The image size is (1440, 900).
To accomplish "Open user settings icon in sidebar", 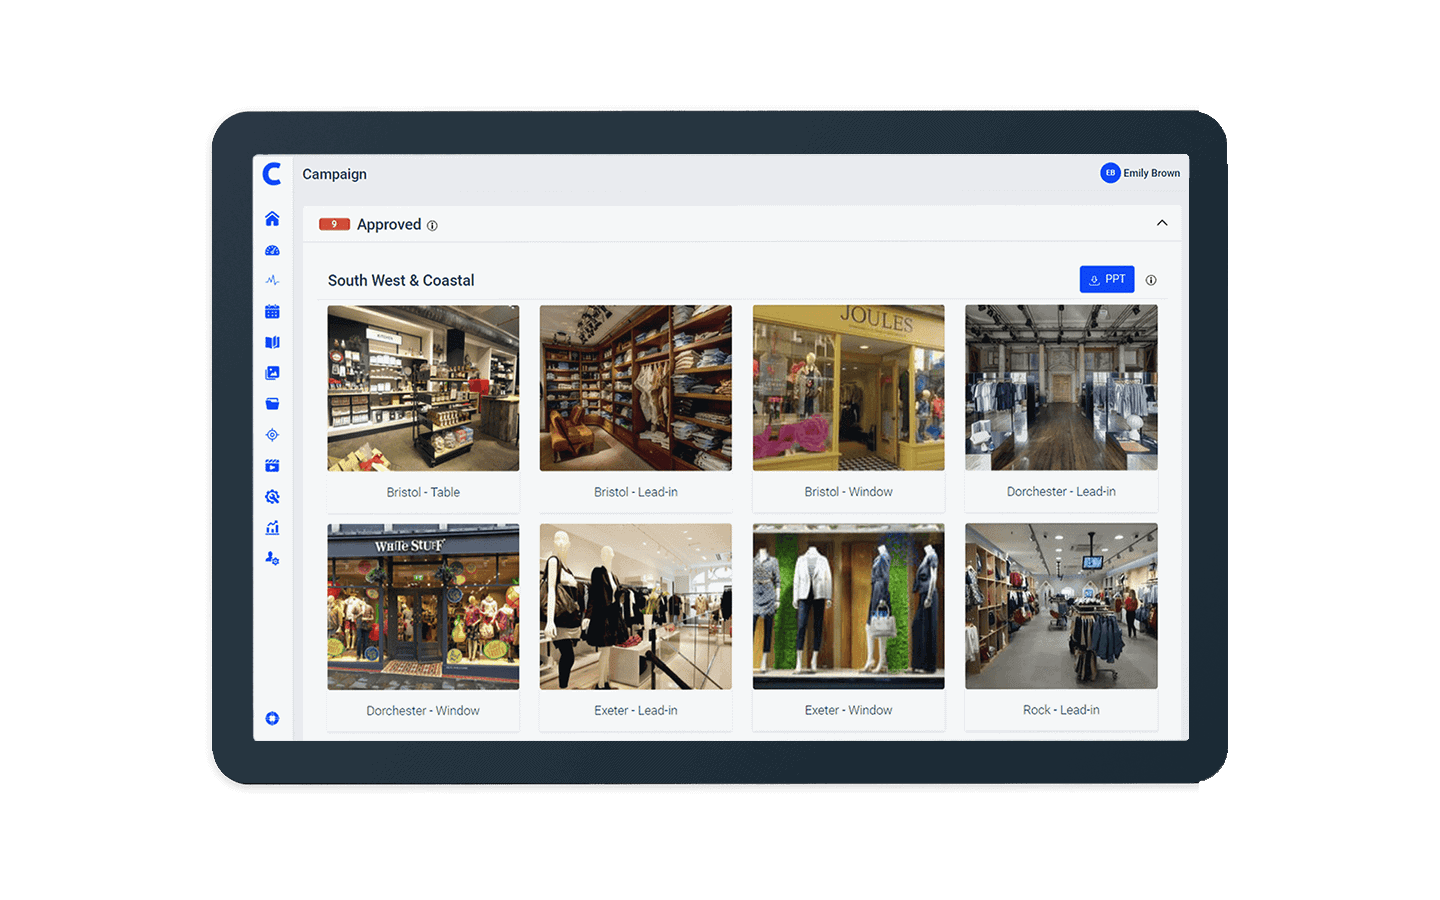I will coord(272,559).
